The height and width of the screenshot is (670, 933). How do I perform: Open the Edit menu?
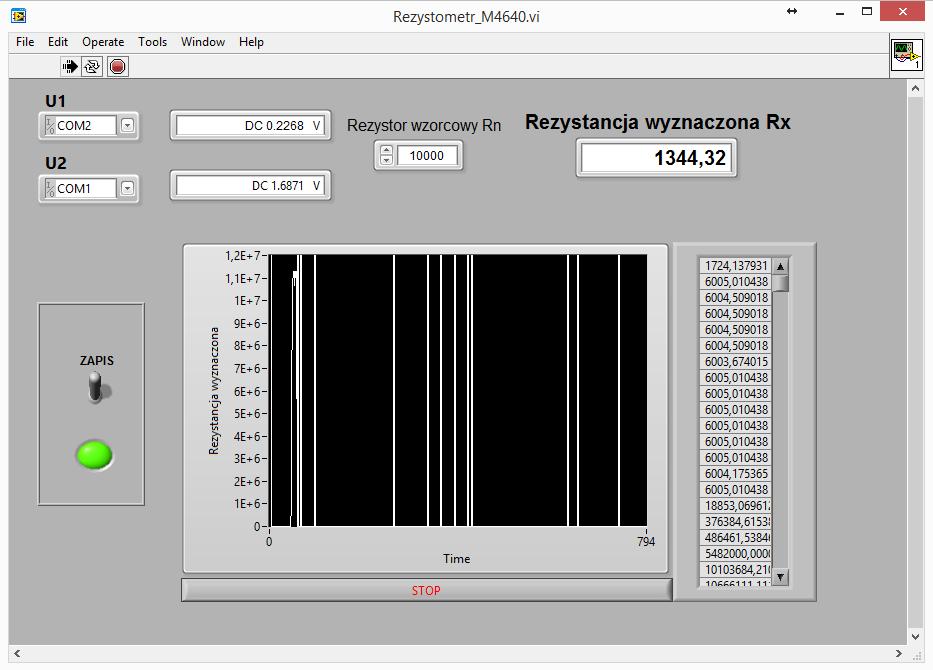click(58, 42)
